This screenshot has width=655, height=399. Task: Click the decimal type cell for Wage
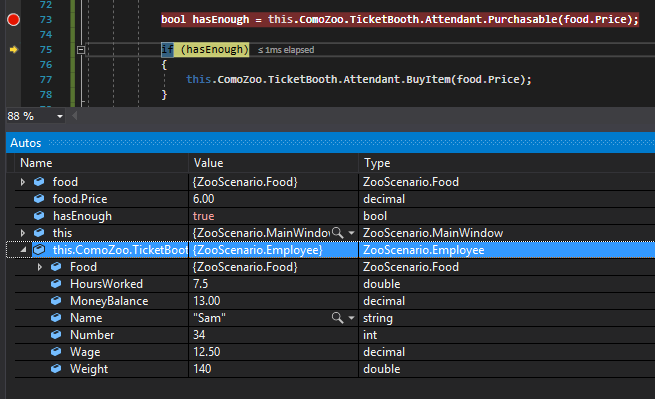pyautogui.click(x=507, y=352)
